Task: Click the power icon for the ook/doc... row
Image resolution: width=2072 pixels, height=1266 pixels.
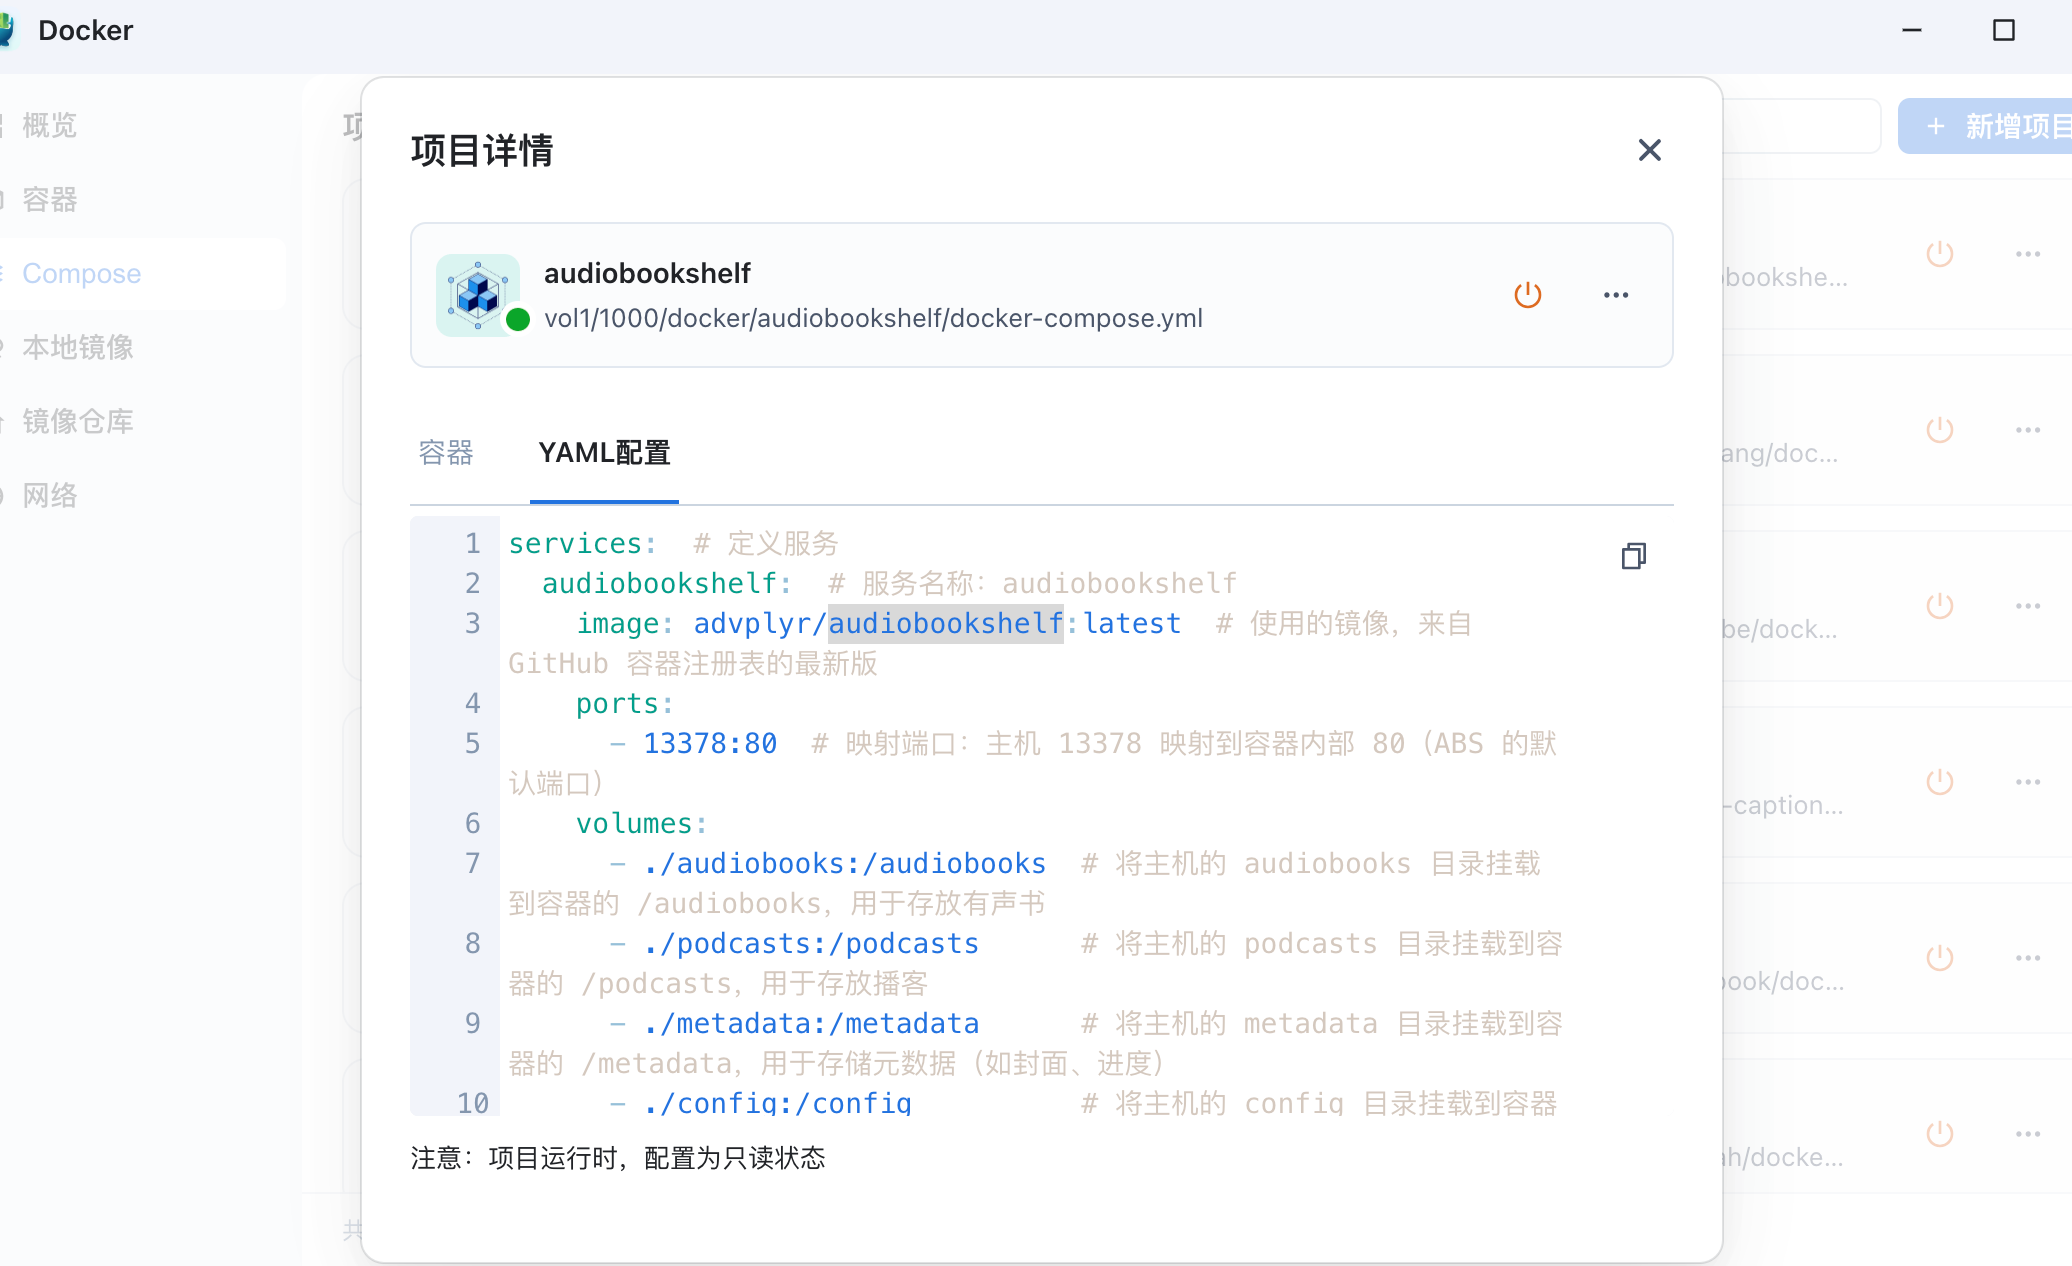Action: point(1940,958)
